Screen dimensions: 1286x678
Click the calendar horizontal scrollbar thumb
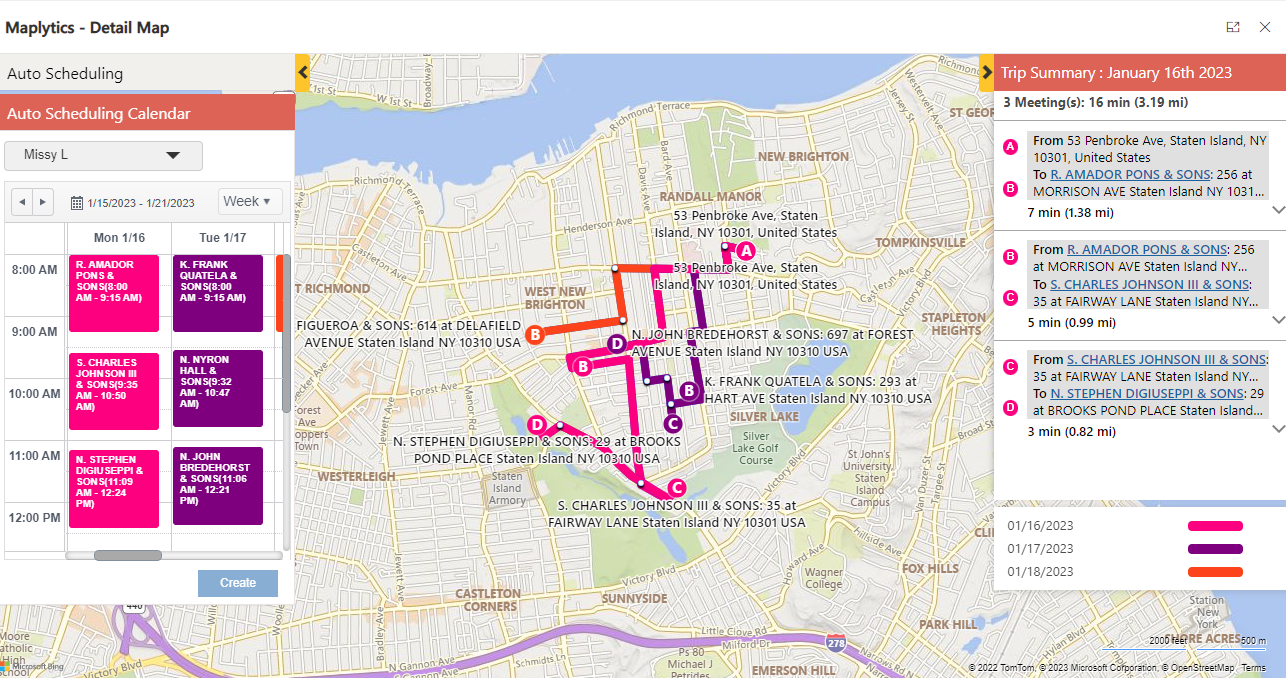128,555
